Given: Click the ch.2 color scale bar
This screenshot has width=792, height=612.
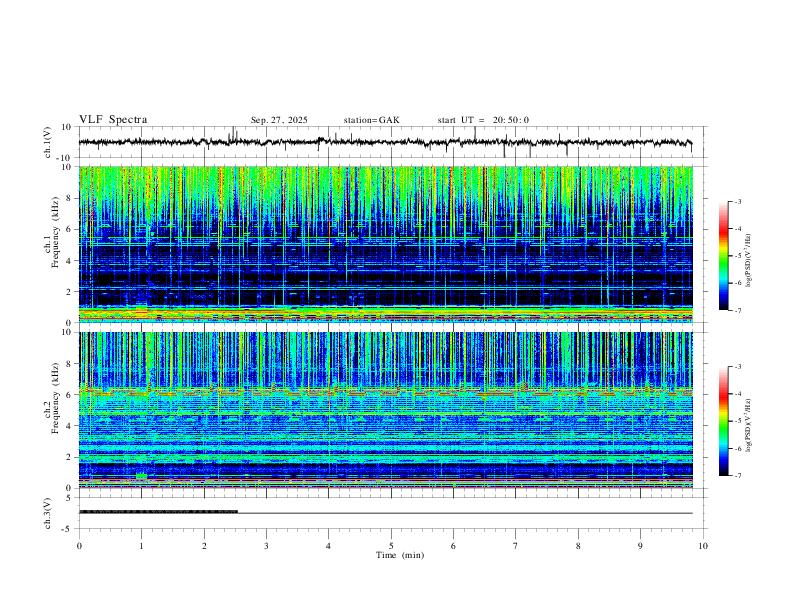Looking at the screenshot, I should tap(723, 421).
